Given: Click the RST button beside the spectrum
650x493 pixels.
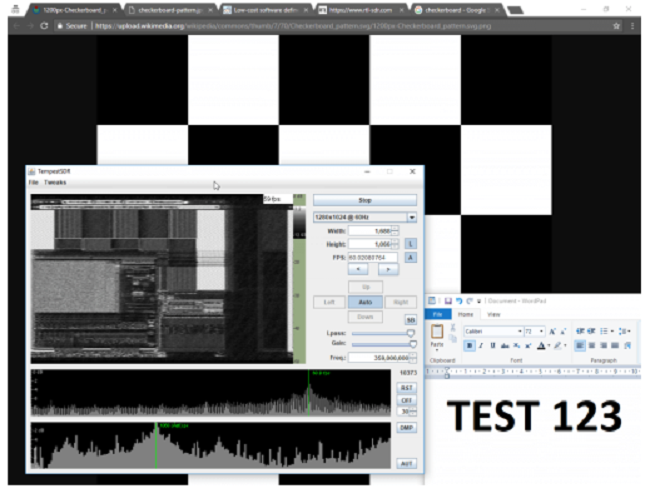Looking at the screenshot, I should 408,386.
